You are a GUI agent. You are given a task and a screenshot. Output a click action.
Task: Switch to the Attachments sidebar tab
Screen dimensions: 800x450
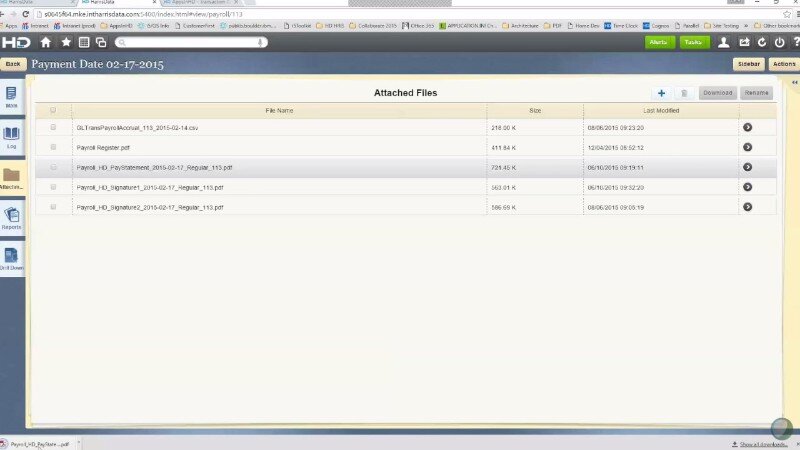[x=12, y=179]
